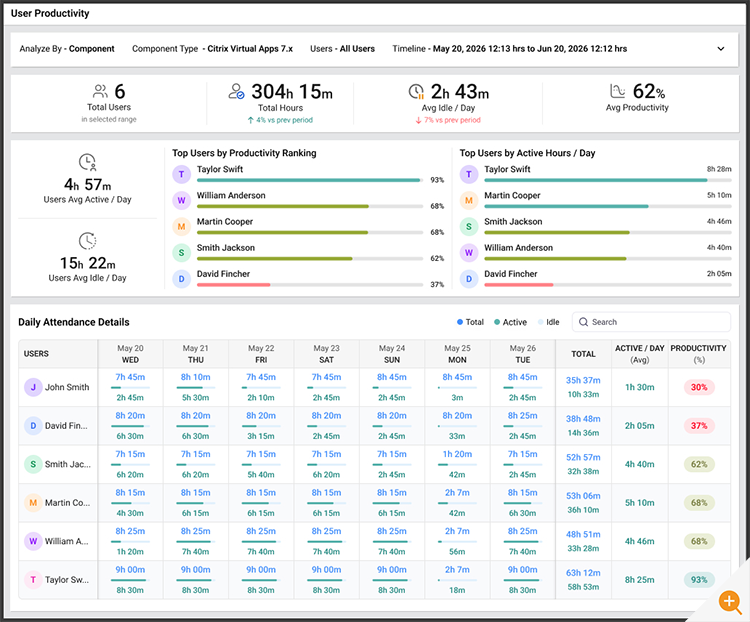Click Smith Jac... avatar in attendance table

[x=33, y=464]
